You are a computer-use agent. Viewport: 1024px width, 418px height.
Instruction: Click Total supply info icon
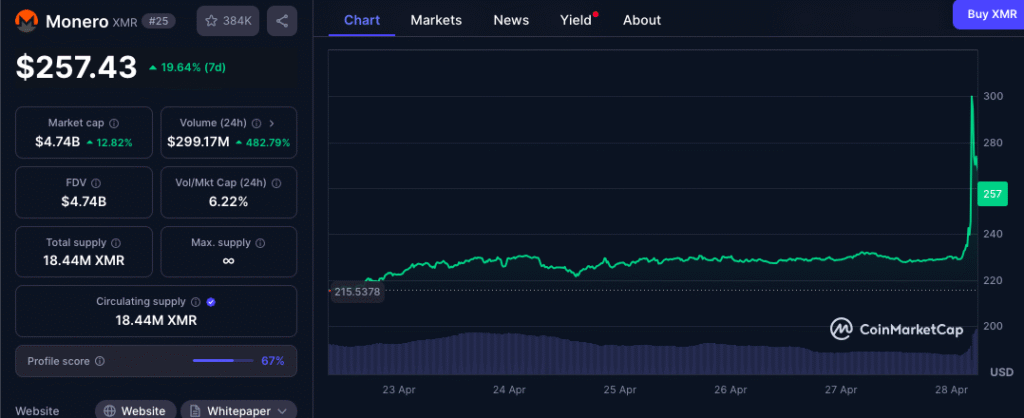pyautogui.click(x=116, y=242)
